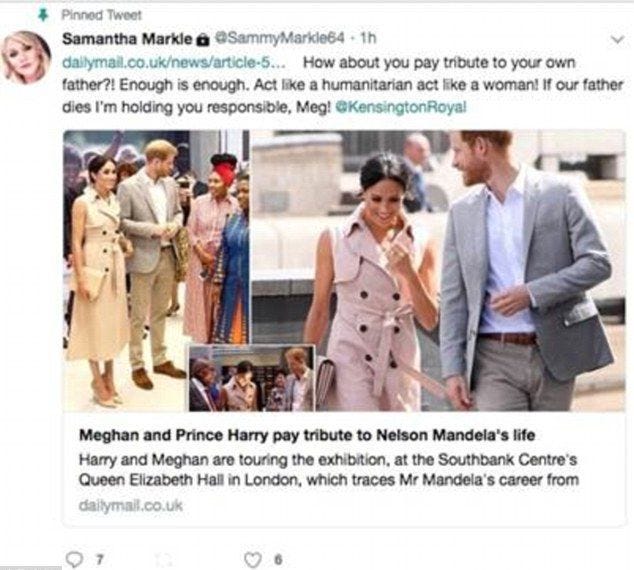Click the Samantha Markle display name
The height and width of the screenshot is (570, 634).
click(127, 39)
